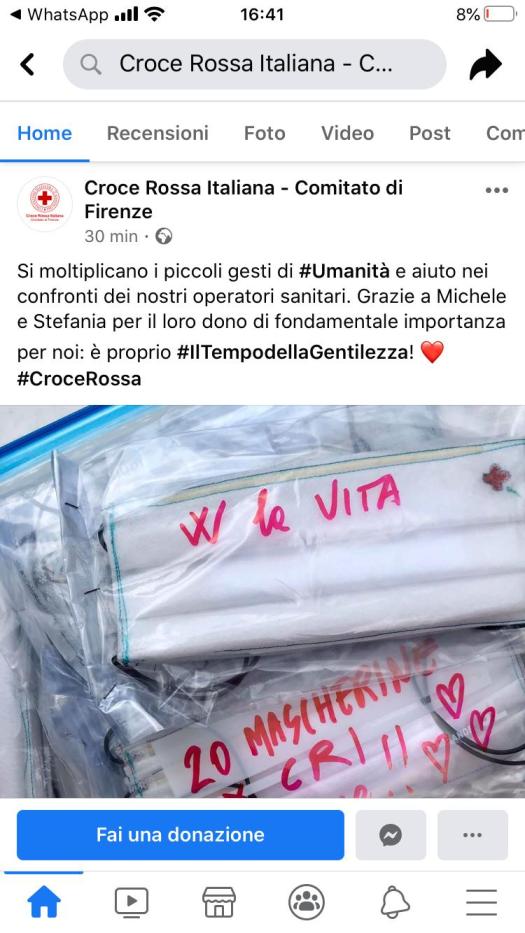
Task: Switch to the Post tab
Action: click(x=430, y=133)
